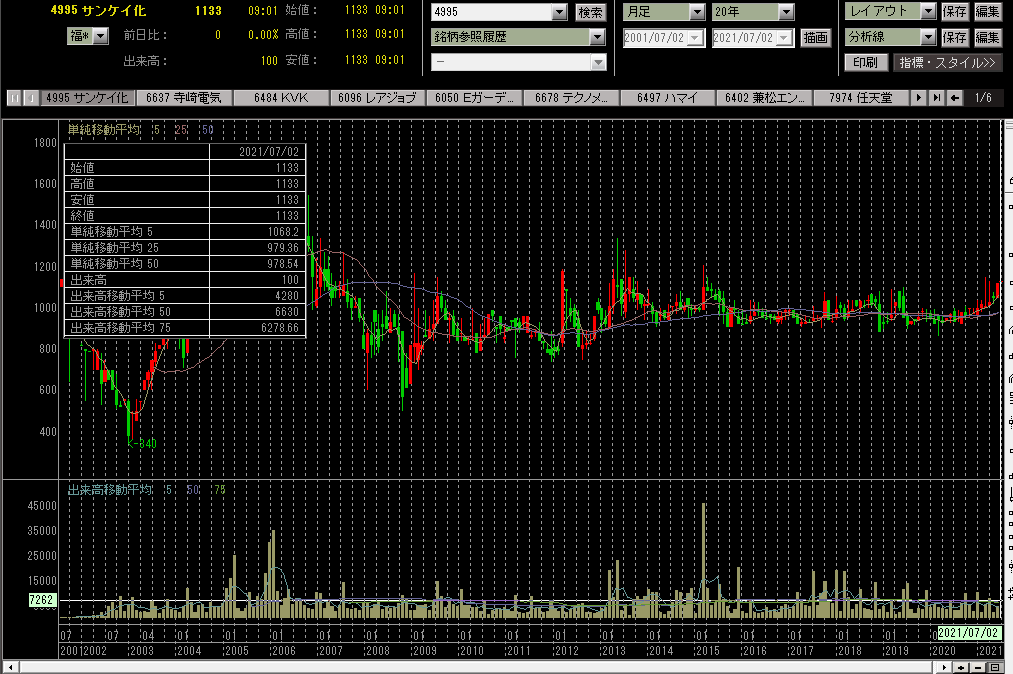Viewport: 1013px width, 674px height.
Task: Click the play next-stock arrow icon
Action: 920,98
